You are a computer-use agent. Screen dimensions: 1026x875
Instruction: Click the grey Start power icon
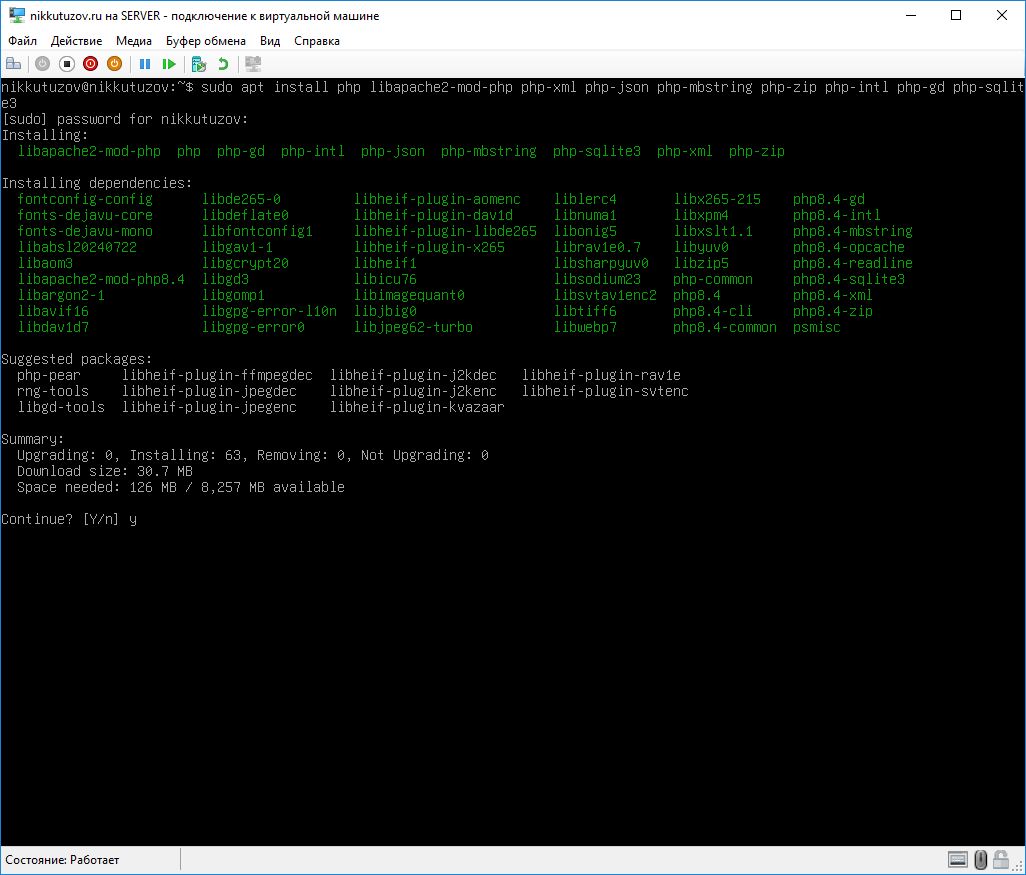[x=42, y=64]
